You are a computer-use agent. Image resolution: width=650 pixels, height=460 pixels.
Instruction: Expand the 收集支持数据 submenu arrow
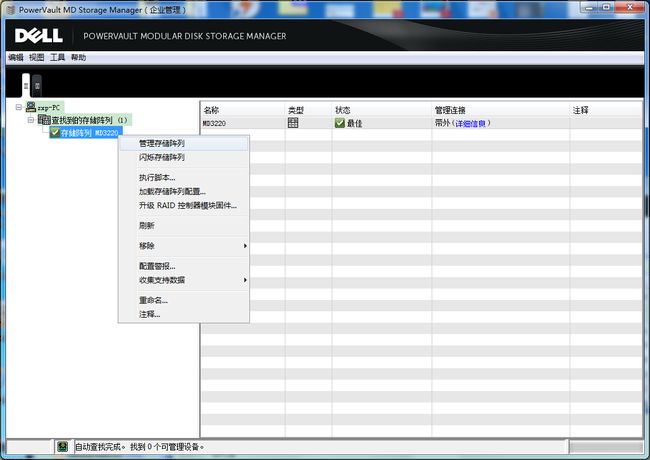coord(245,280)
